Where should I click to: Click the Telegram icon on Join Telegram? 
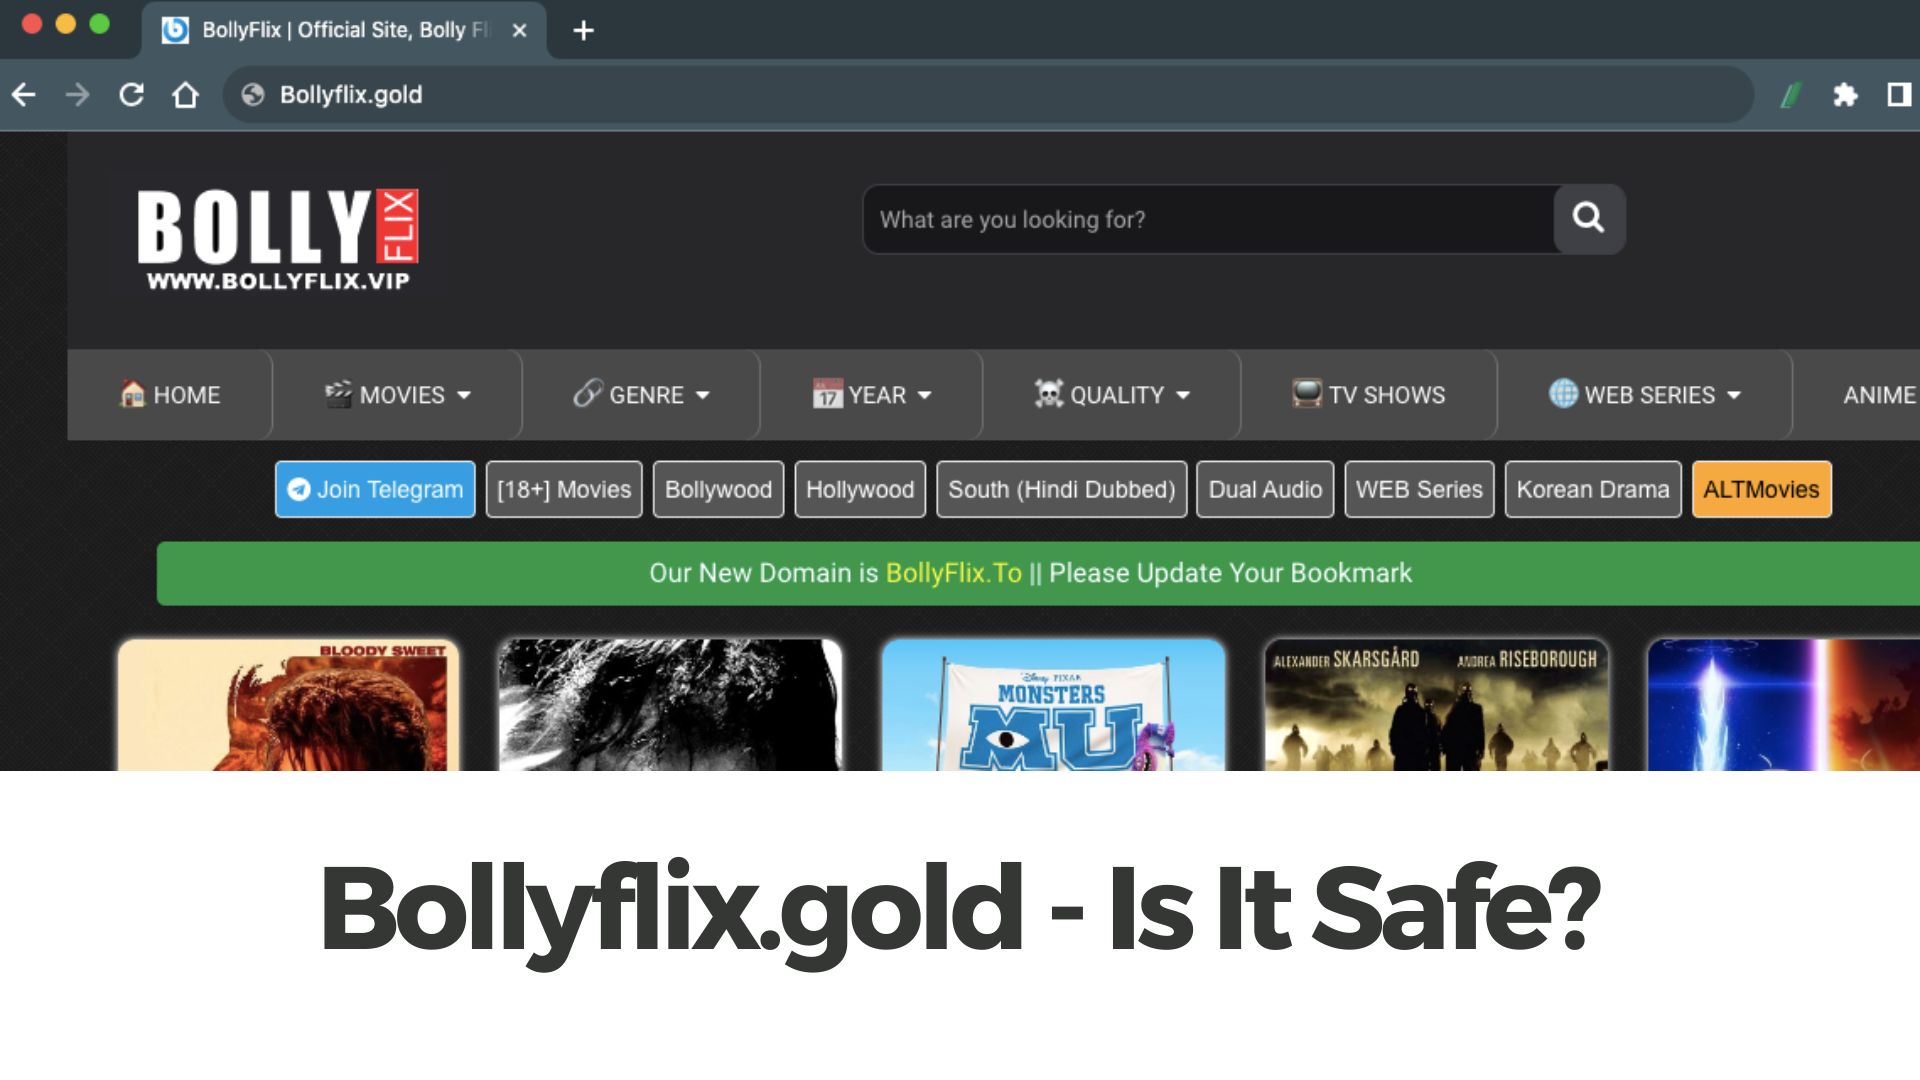[298, 489]
